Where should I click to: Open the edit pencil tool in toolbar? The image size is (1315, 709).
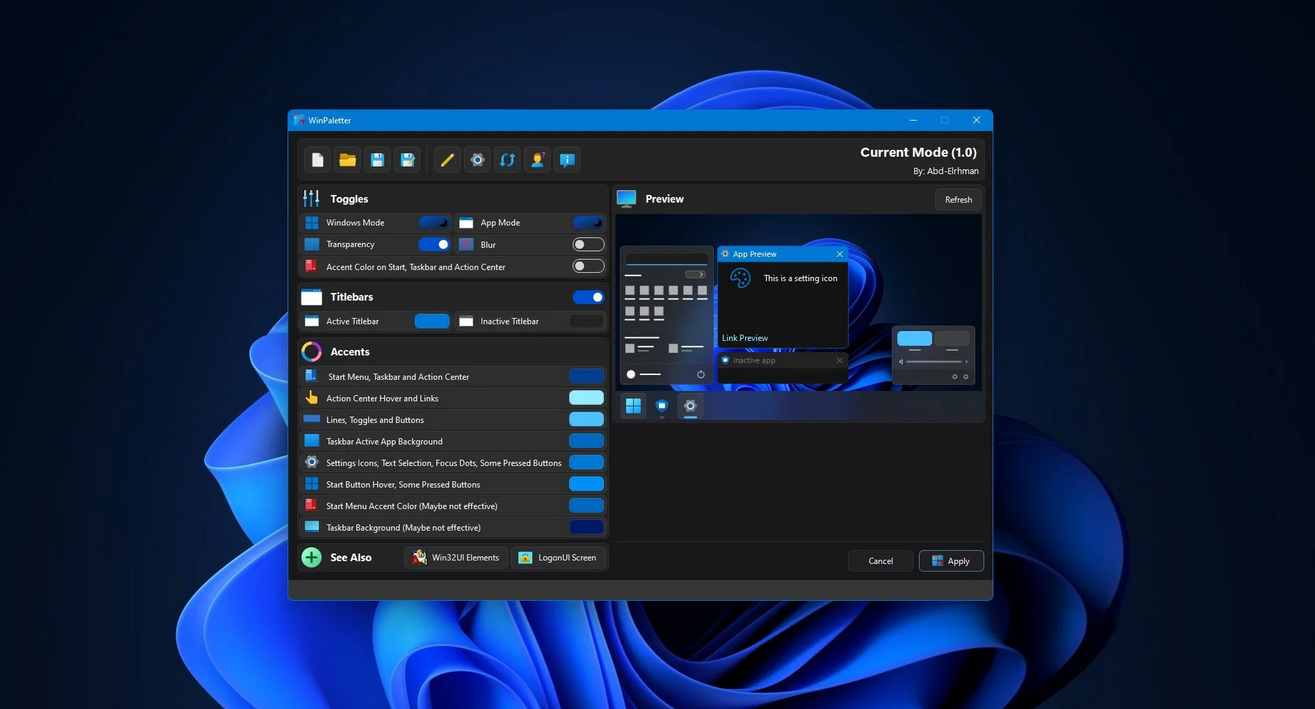click(x=447, y=160)
